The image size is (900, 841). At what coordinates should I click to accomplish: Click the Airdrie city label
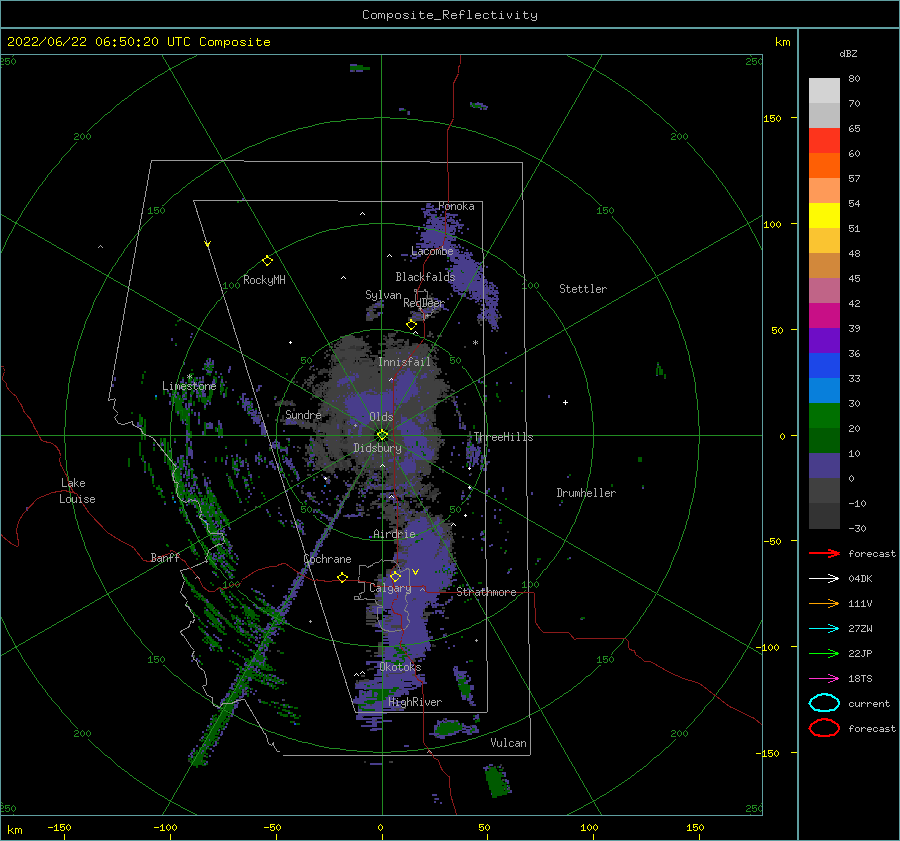(x=394, y=534)
